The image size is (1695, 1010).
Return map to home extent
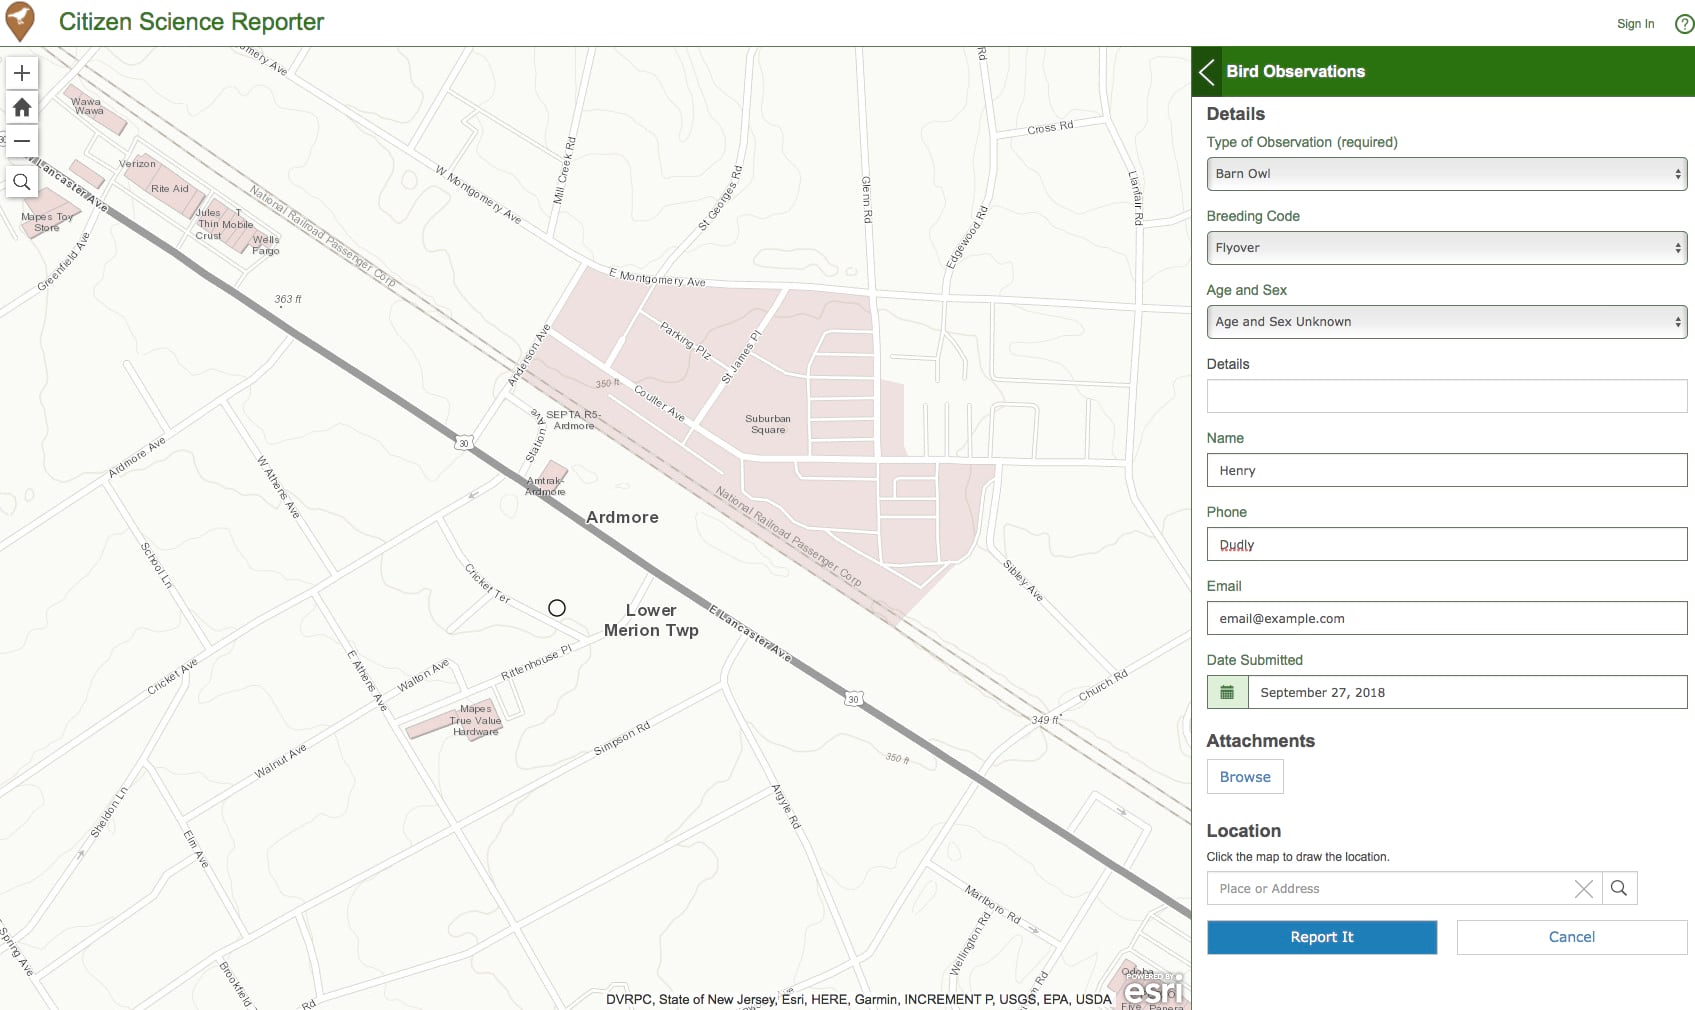pyautogui.click(x=22, y=107)
